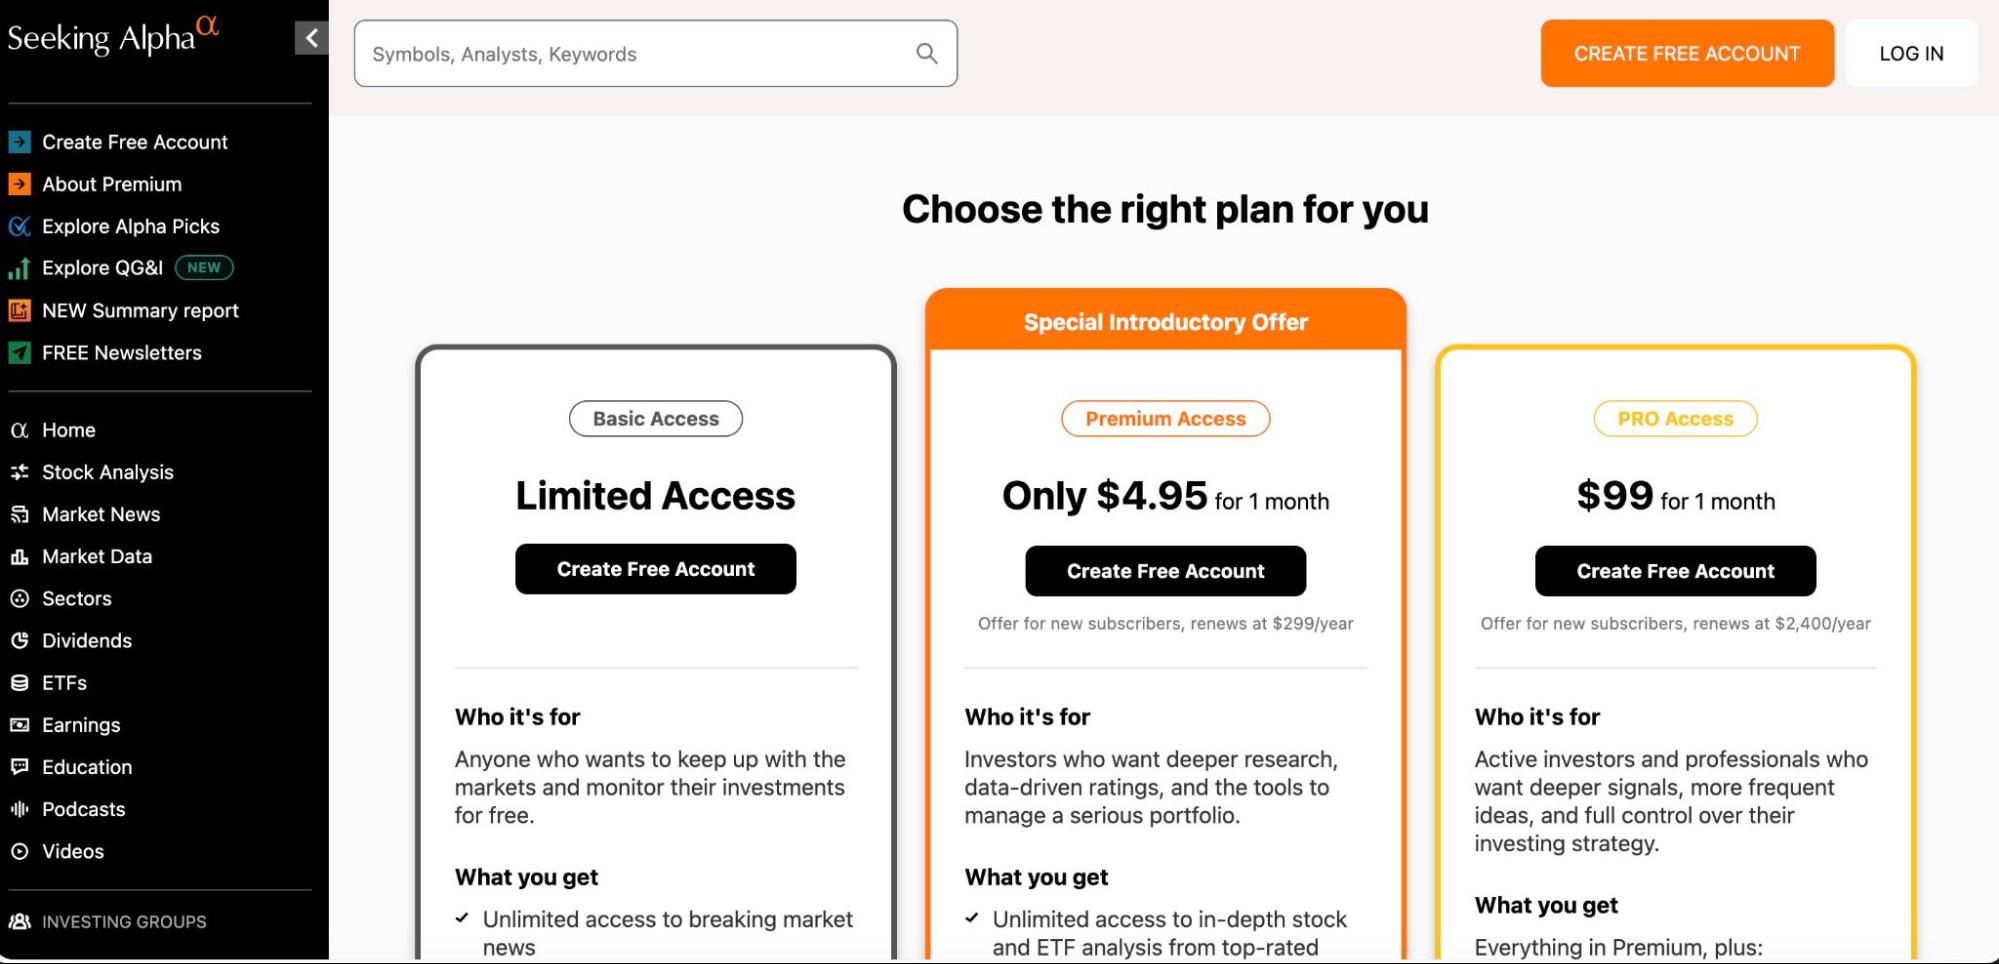This screenshot has width=1999, height=964.
Task: Click the Market Data bar chart icon
Action: (x=19, y=556)
